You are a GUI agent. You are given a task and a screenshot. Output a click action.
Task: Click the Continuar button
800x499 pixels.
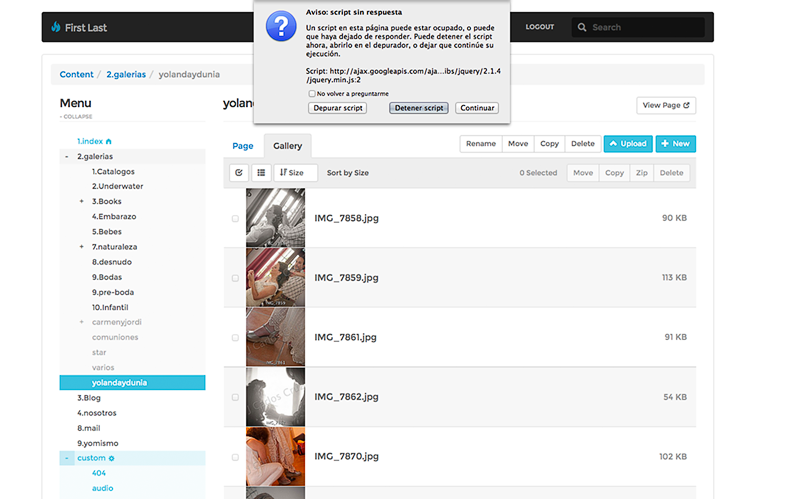click(x=477, y=108)
